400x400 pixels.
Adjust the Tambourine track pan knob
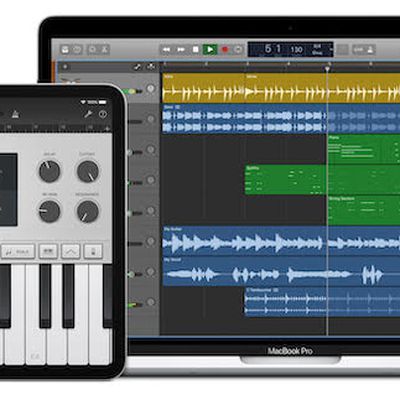coord(151,302)
